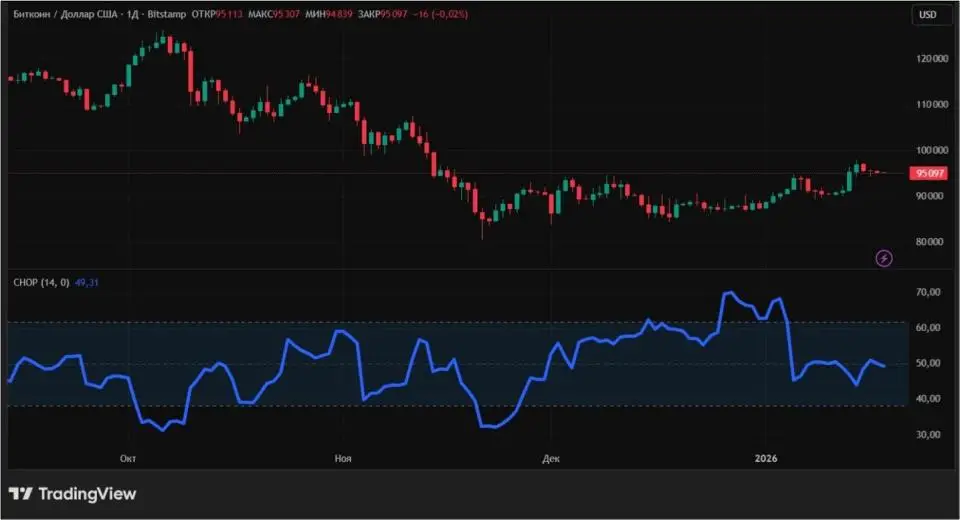Open the USD currency selector
This screenshot has height=520, width=960.
928,15
